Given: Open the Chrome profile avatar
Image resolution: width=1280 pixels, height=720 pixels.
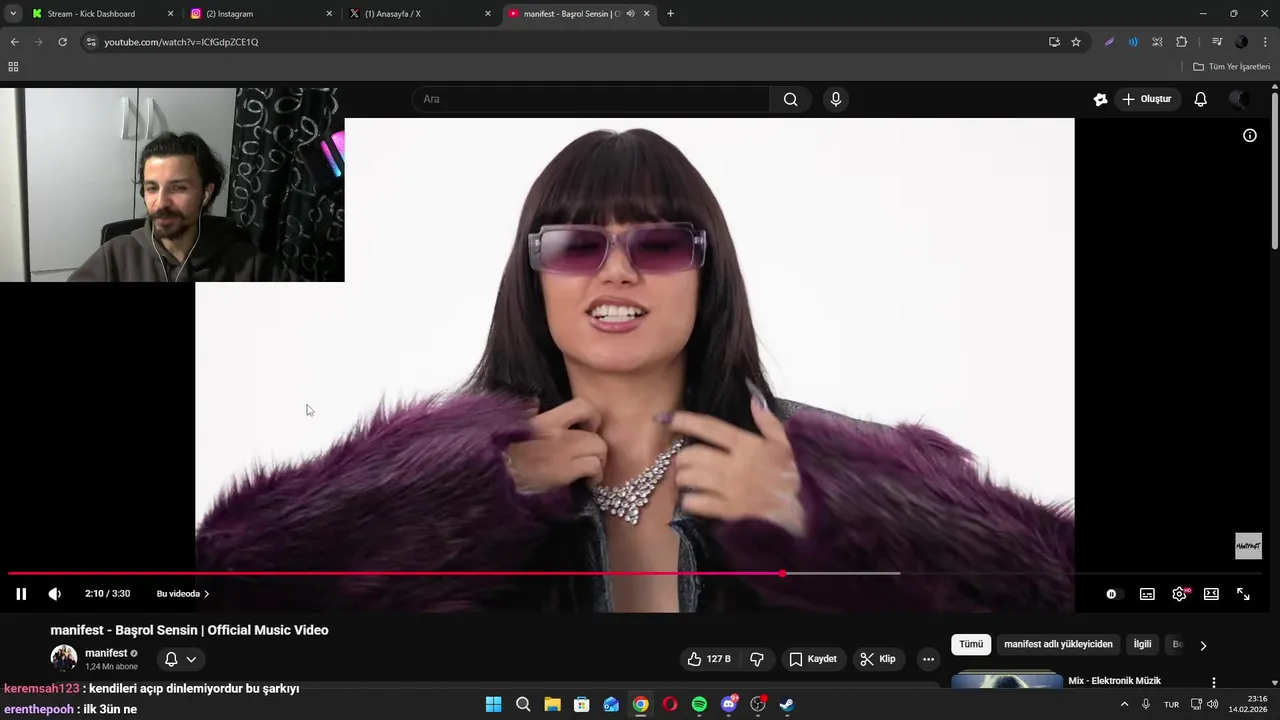Looking at the screenshot, I should 1241,42.
